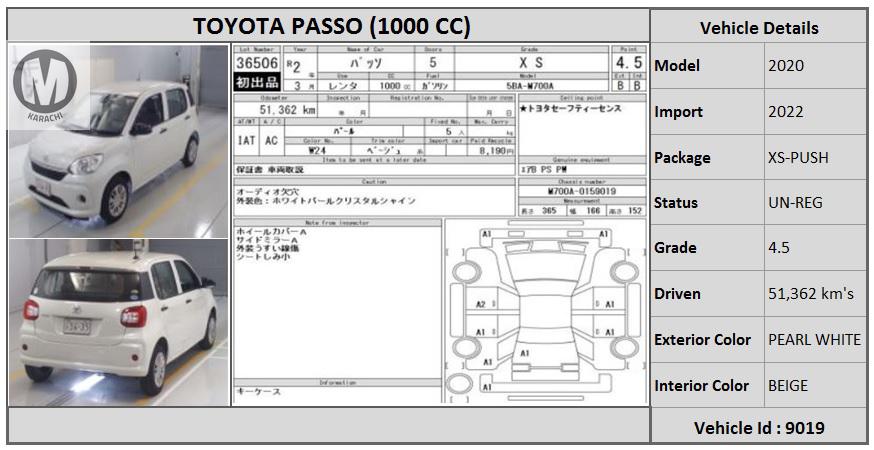Click lot number 36506 on auction sheet
Screen dimensions: 874x450
point(257,62)
